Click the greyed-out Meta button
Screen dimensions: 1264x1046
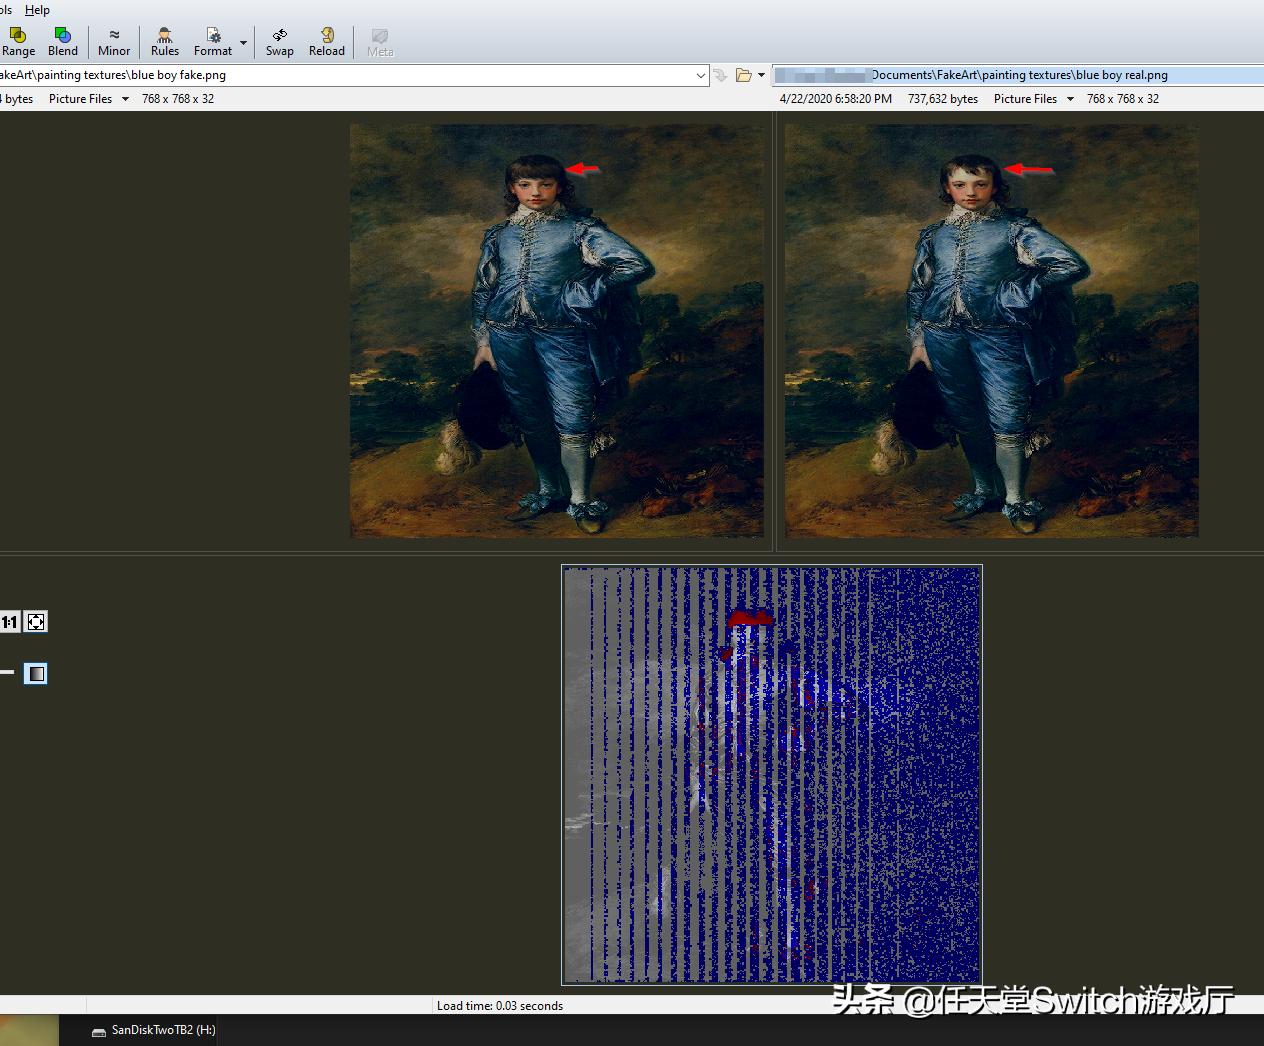tap(380, 42)
